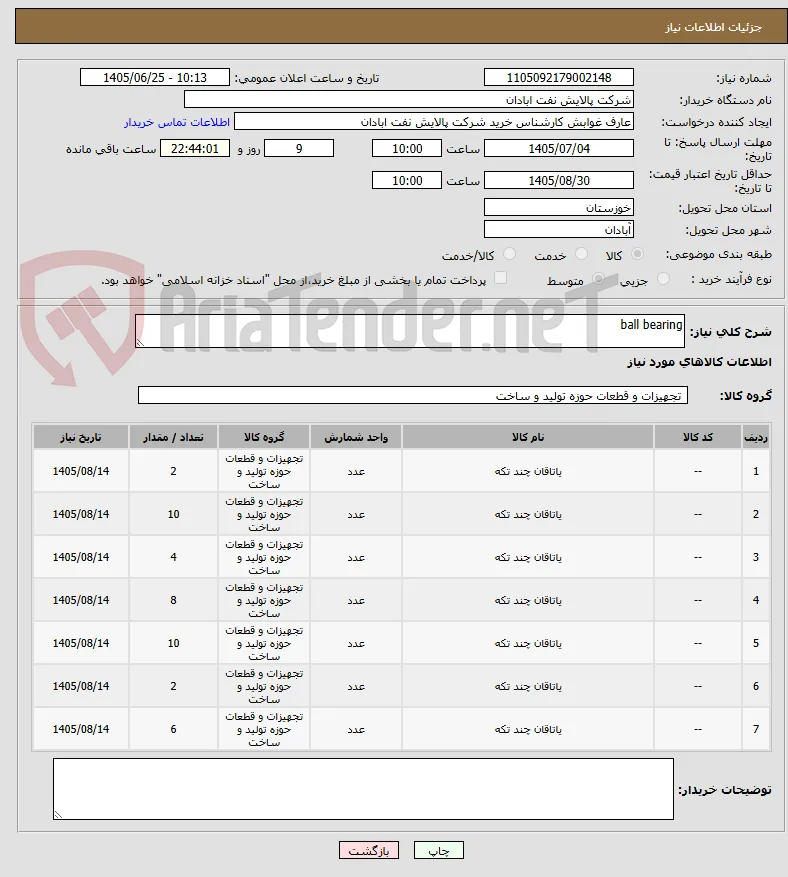
Task: Click the buyer name field شرکت پالایش نفت ابادان
Action: click(409, 100)
